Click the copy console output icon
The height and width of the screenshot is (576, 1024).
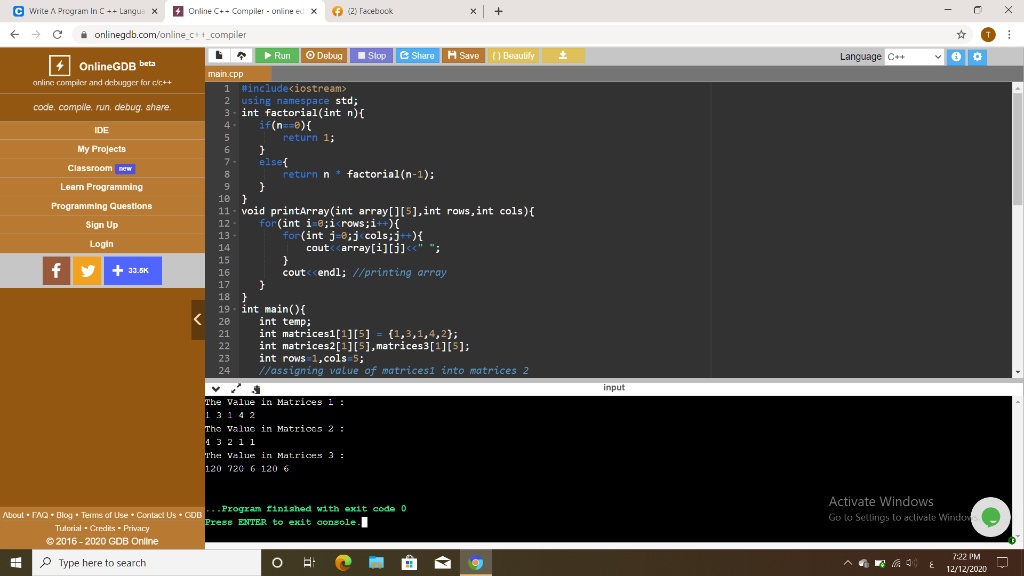[x=256, y=389]
